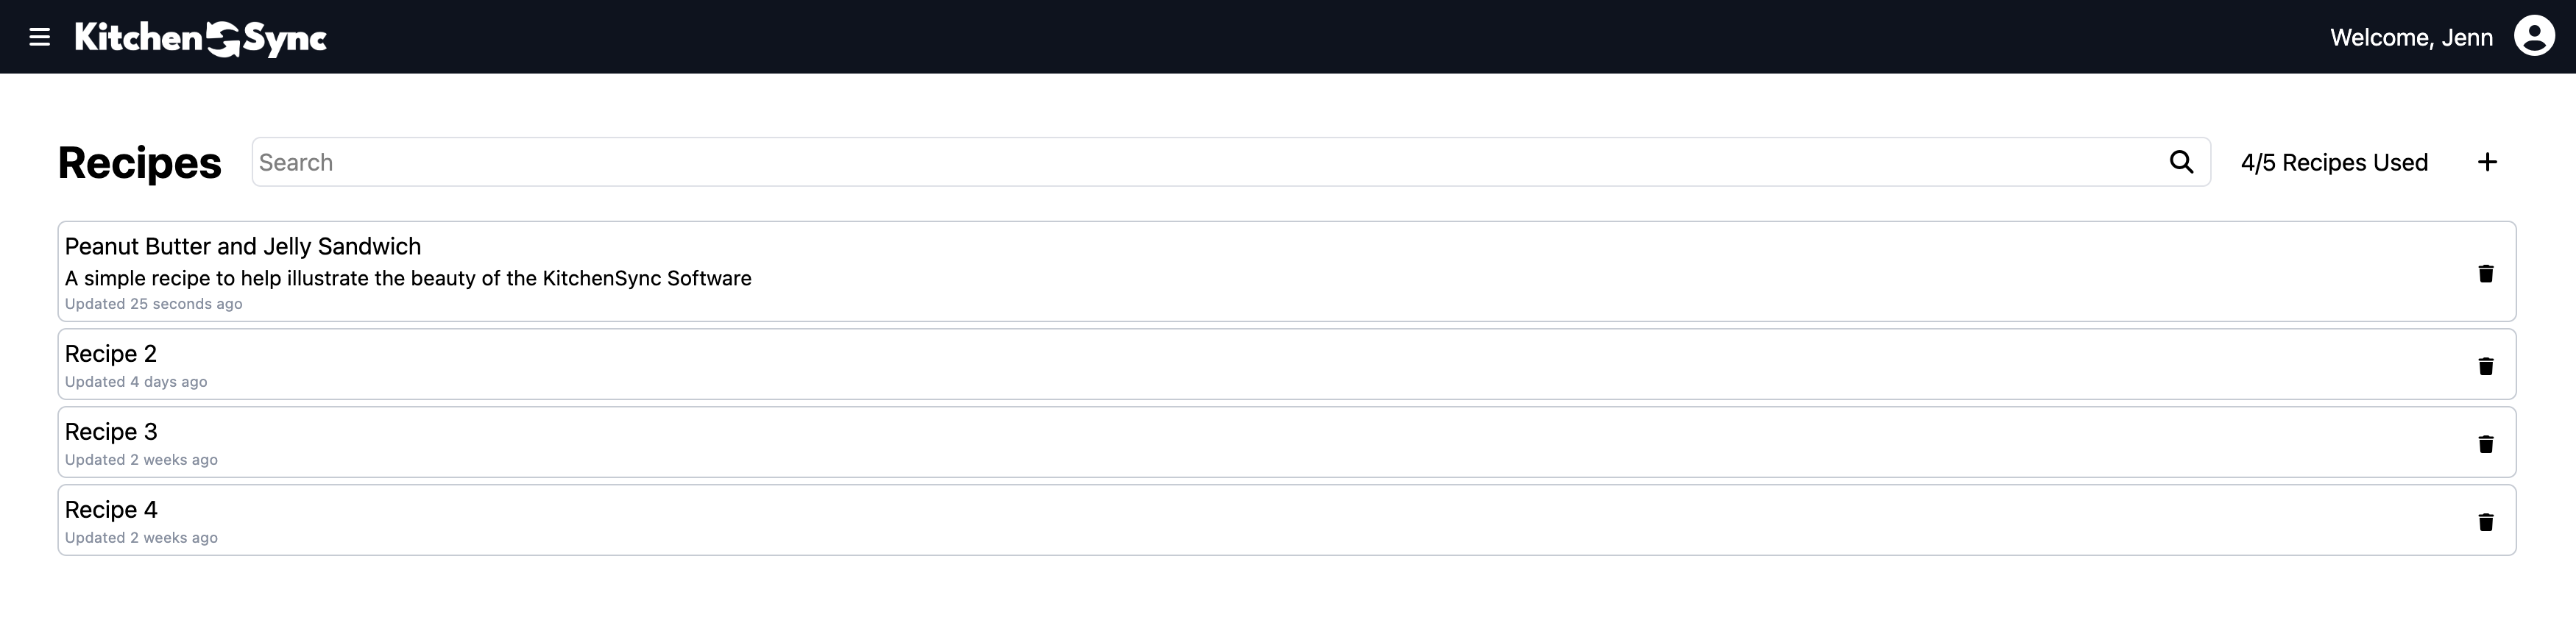This screenshot has height=634, width=2576.
Task: Click the "4/5 Recipes Used" counter
Action: pos(2334,163)
